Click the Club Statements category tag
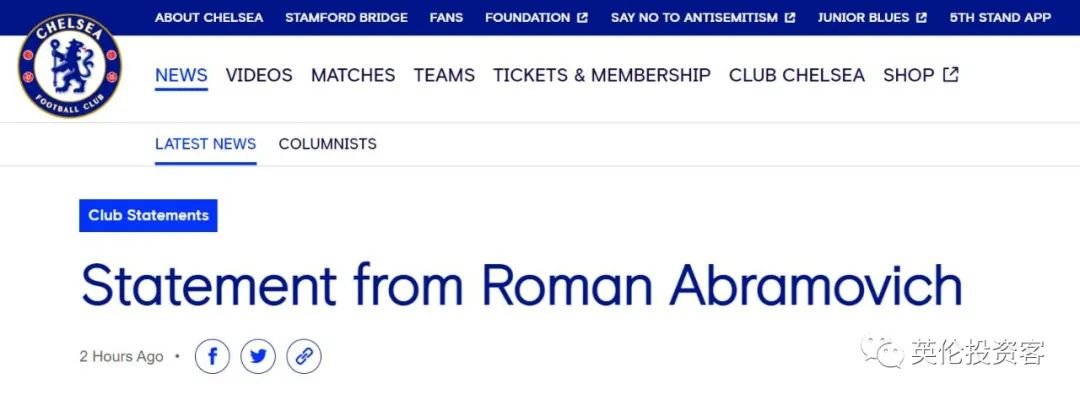Screen dimensions: 1080x400 (x=148, y=215)
